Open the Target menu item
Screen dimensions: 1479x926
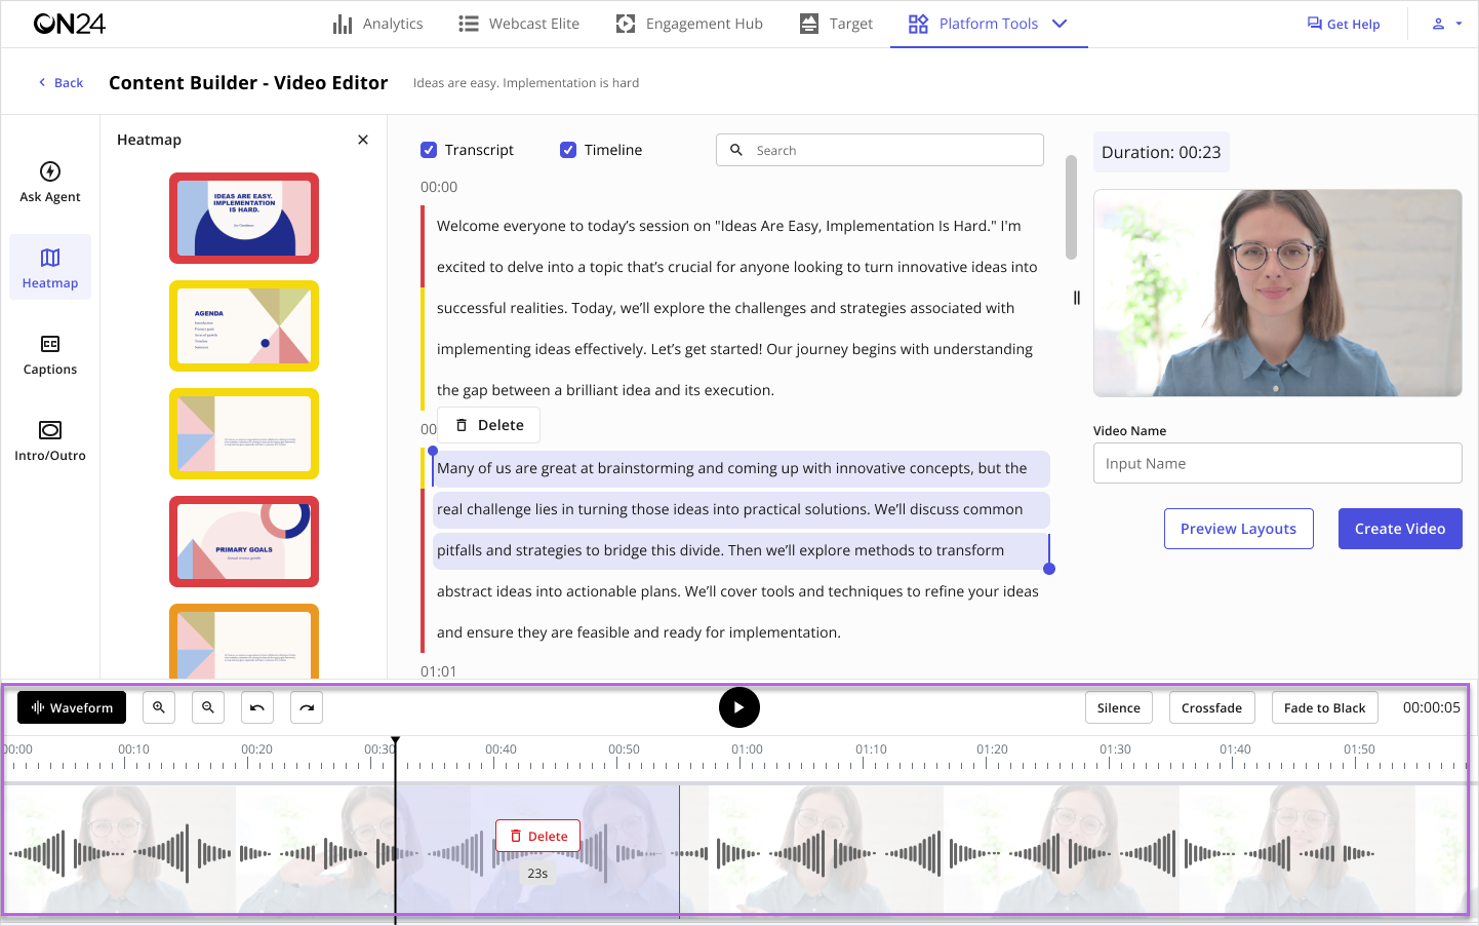(x=836, y=24)
